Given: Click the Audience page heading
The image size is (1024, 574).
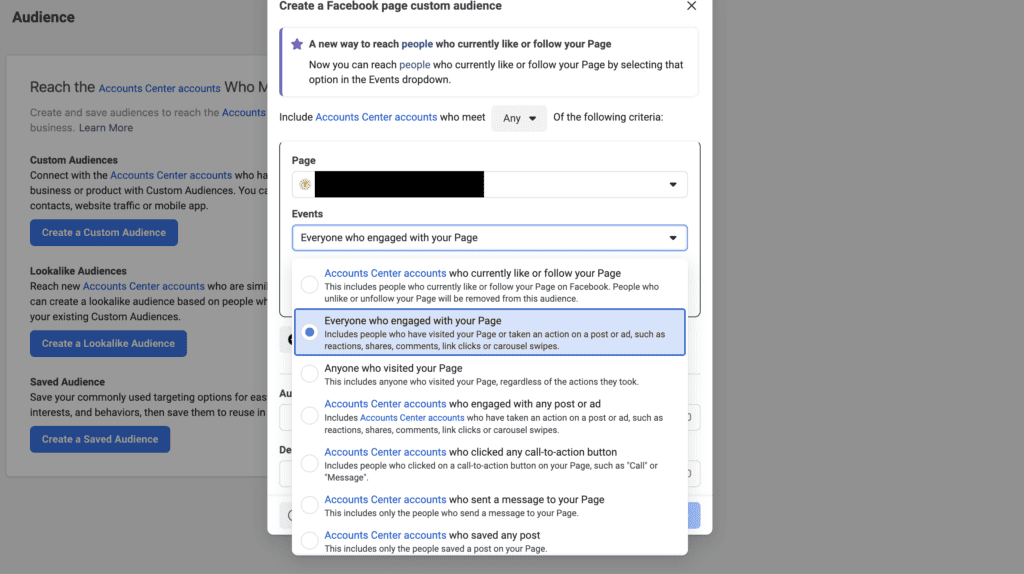Looking at the screenshot, I should coord(43,17).
